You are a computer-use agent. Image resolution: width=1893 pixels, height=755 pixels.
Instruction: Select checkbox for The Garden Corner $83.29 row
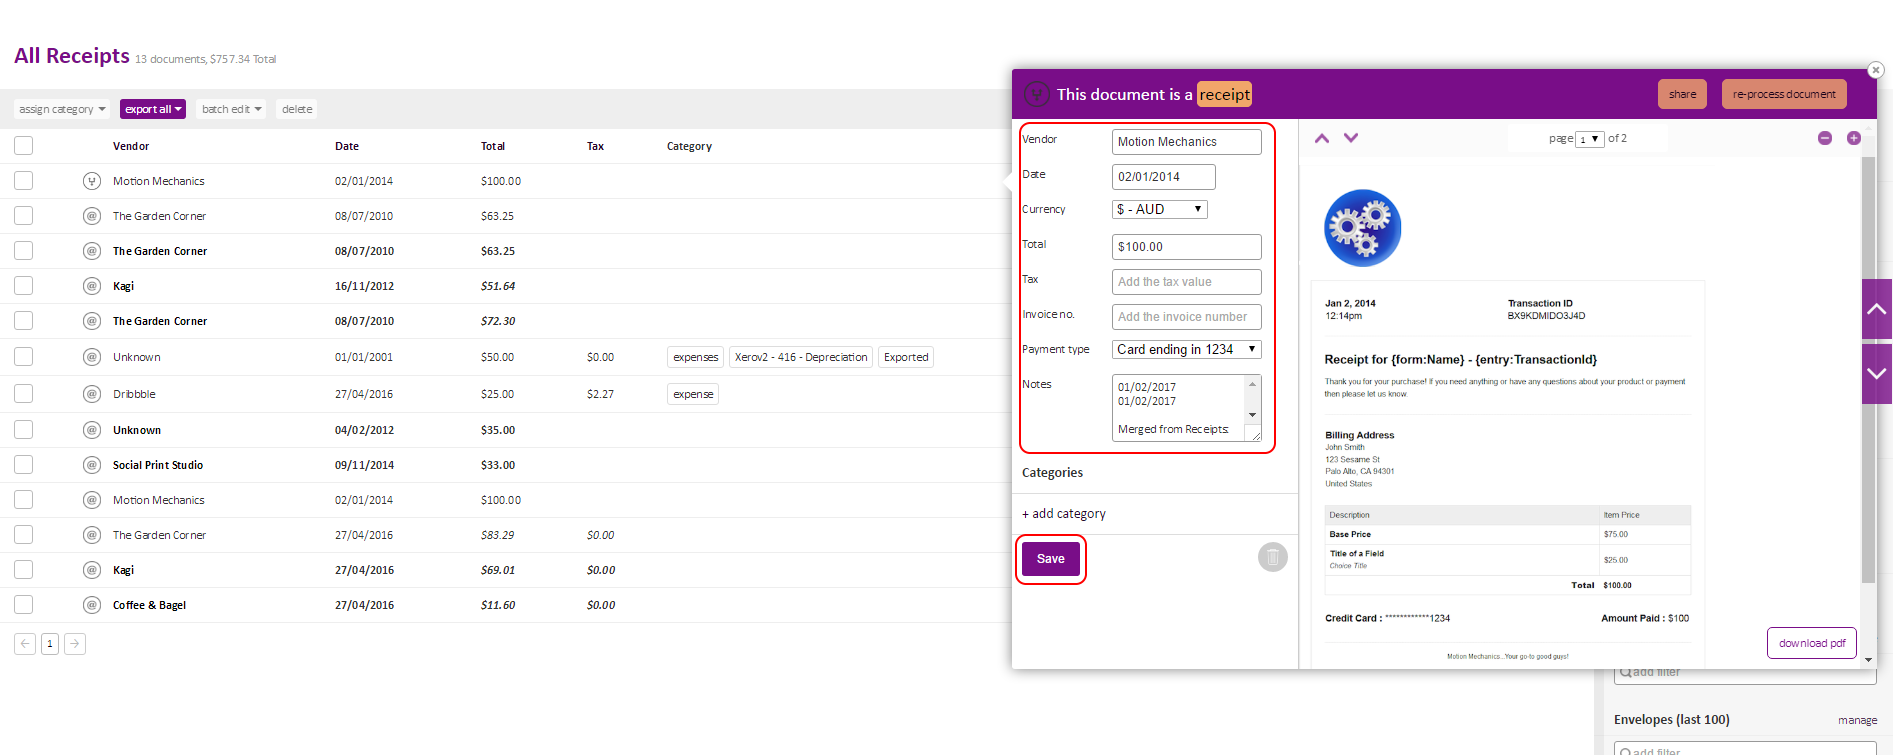pos(24,535)
